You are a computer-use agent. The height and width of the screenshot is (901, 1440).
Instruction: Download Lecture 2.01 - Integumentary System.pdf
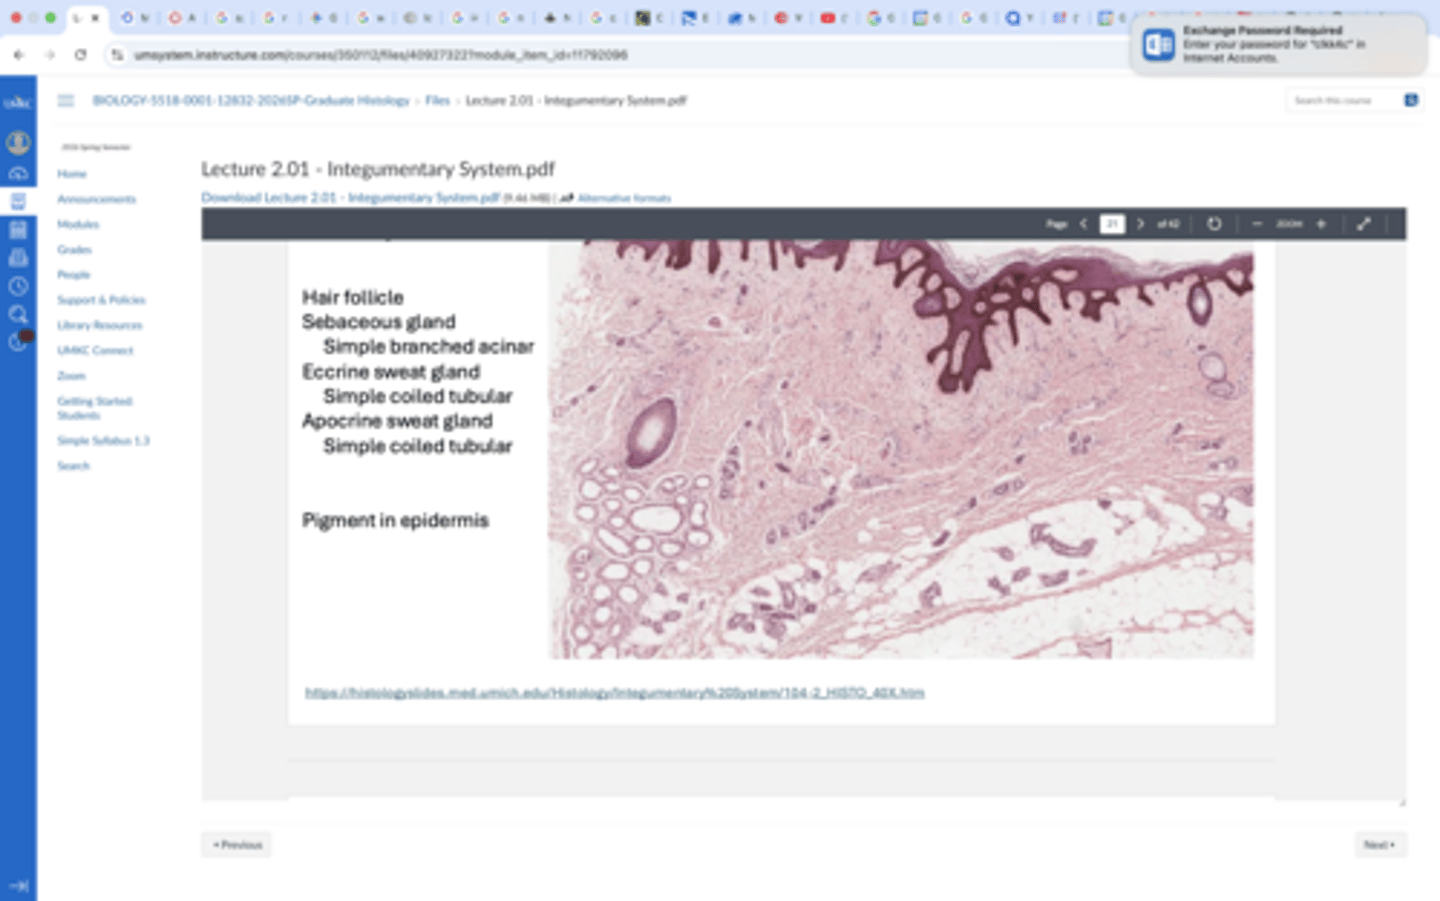pyautogui.click(x=350, y=197)
